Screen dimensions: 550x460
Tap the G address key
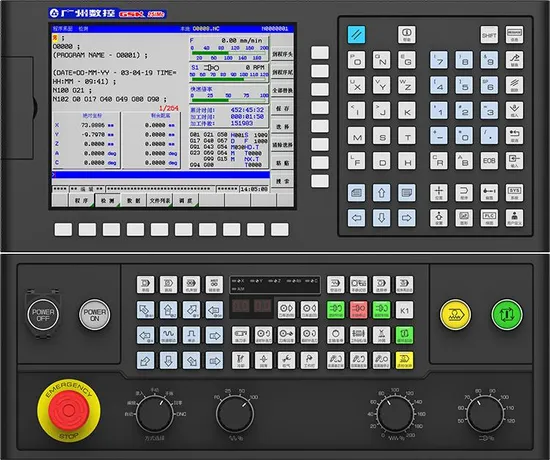pyautogui.click(x=407, y=60)
